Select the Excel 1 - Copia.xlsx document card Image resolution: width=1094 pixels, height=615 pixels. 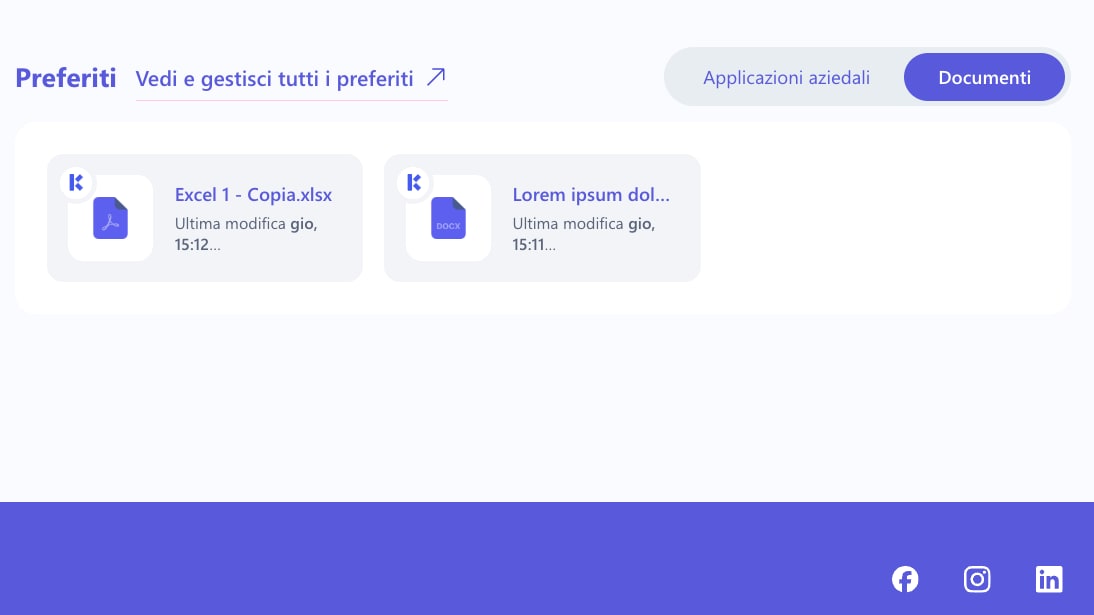pyautogui.click(x=204, y=218)
